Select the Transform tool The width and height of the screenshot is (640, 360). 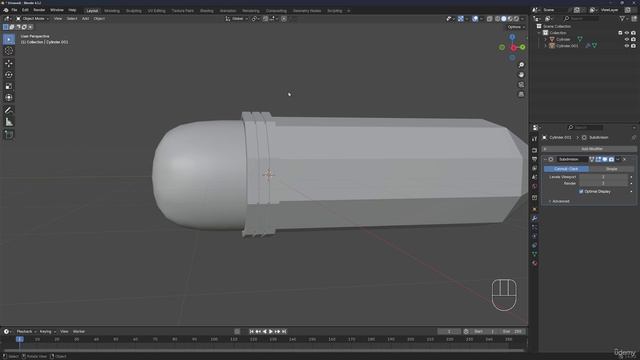click(x=9, y=98)
